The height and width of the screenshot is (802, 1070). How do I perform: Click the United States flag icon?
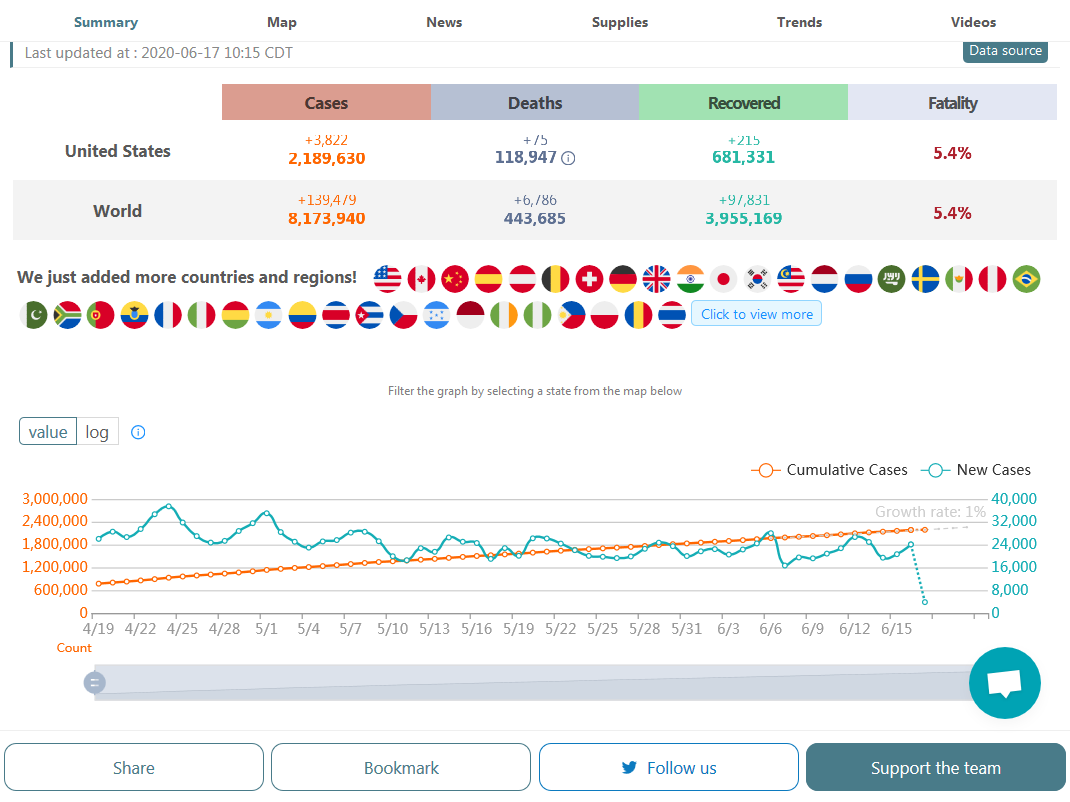point(387,279)
